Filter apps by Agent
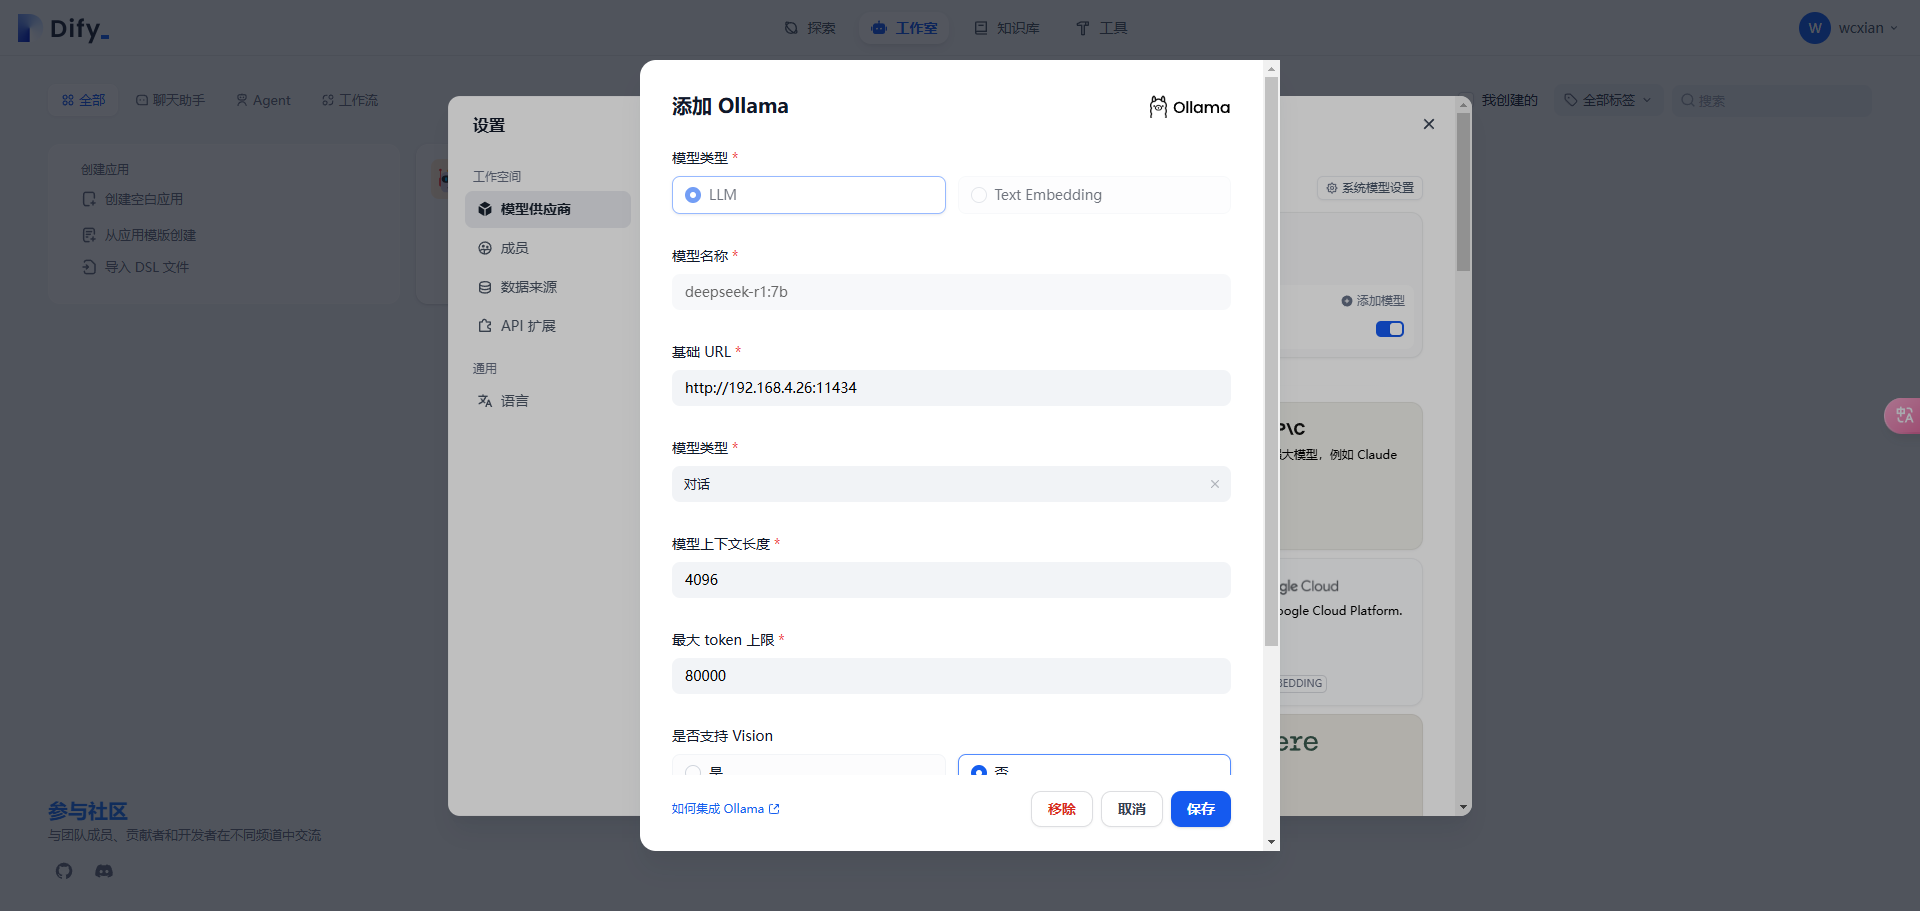 [263, 100]
